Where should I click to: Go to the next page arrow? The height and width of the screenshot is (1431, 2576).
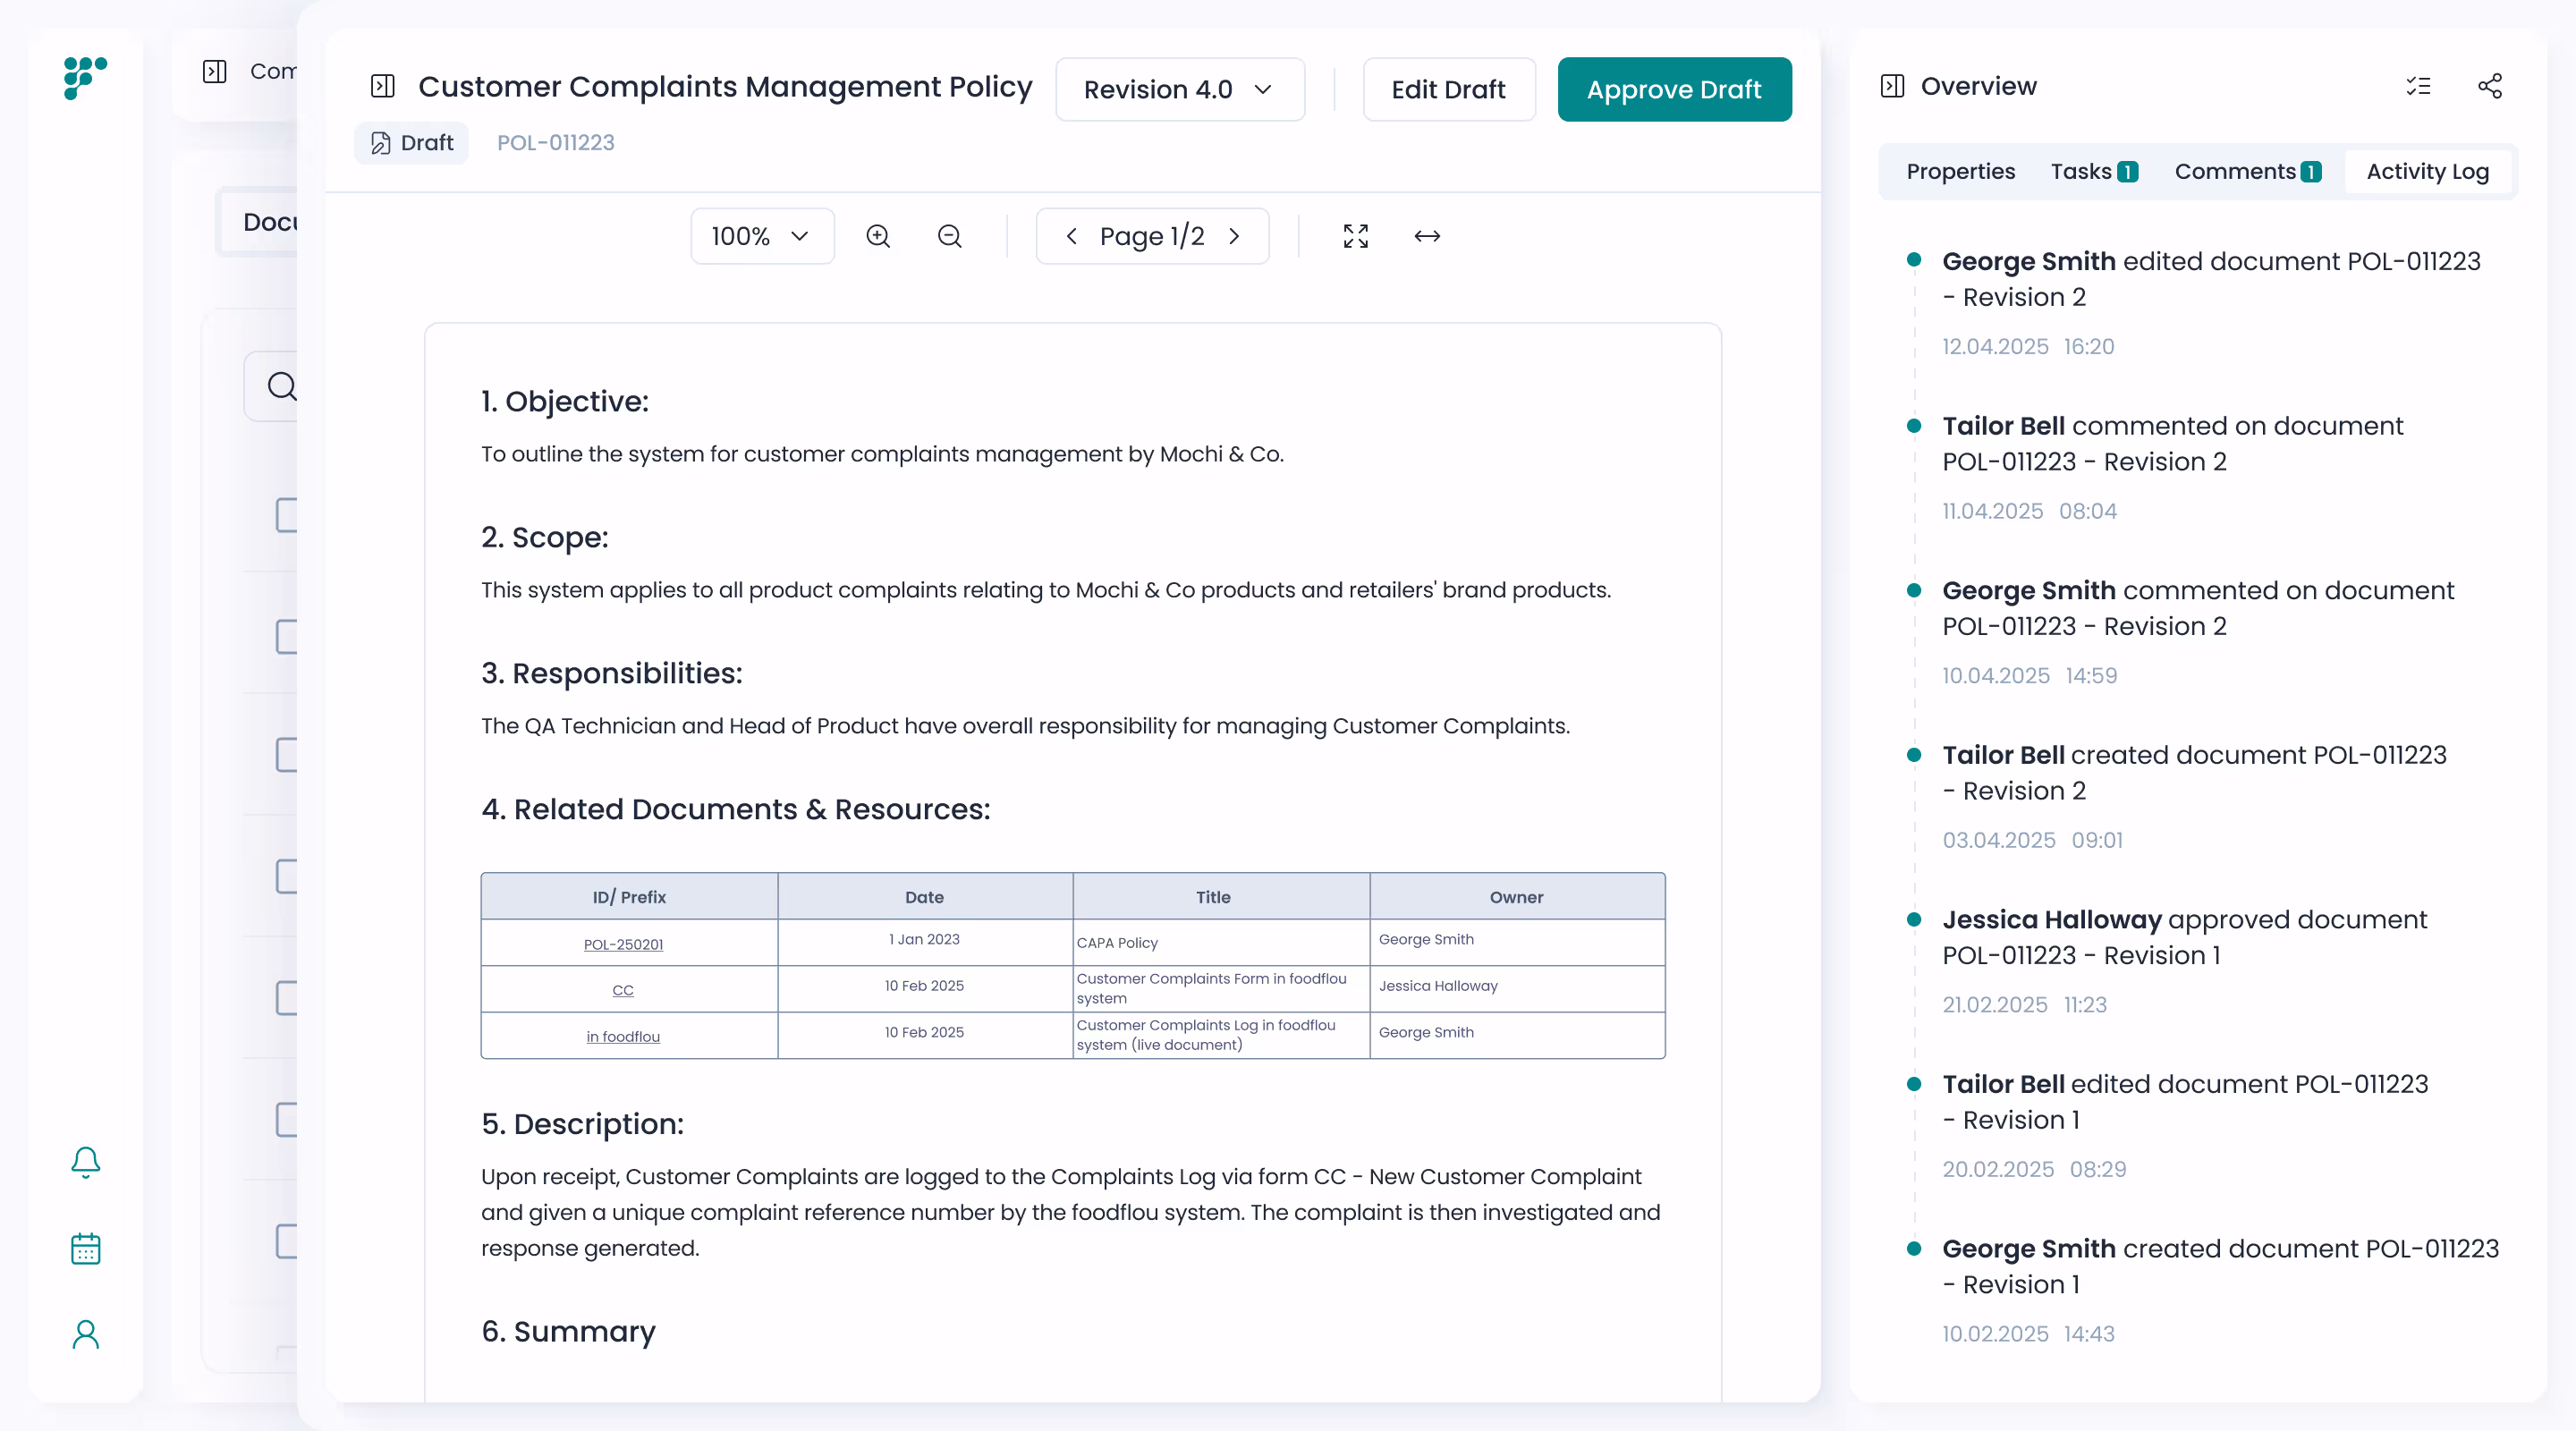[1235, 236]
